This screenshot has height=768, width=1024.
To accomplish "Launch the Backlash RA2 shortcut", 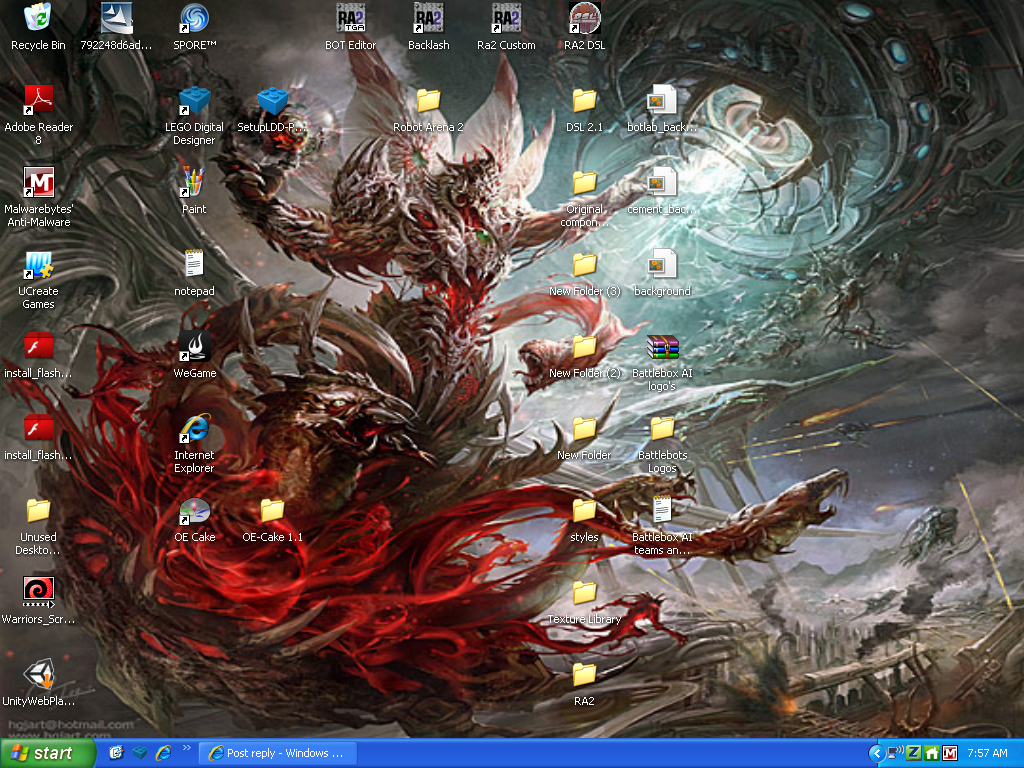I will click(x=428, y=18).
